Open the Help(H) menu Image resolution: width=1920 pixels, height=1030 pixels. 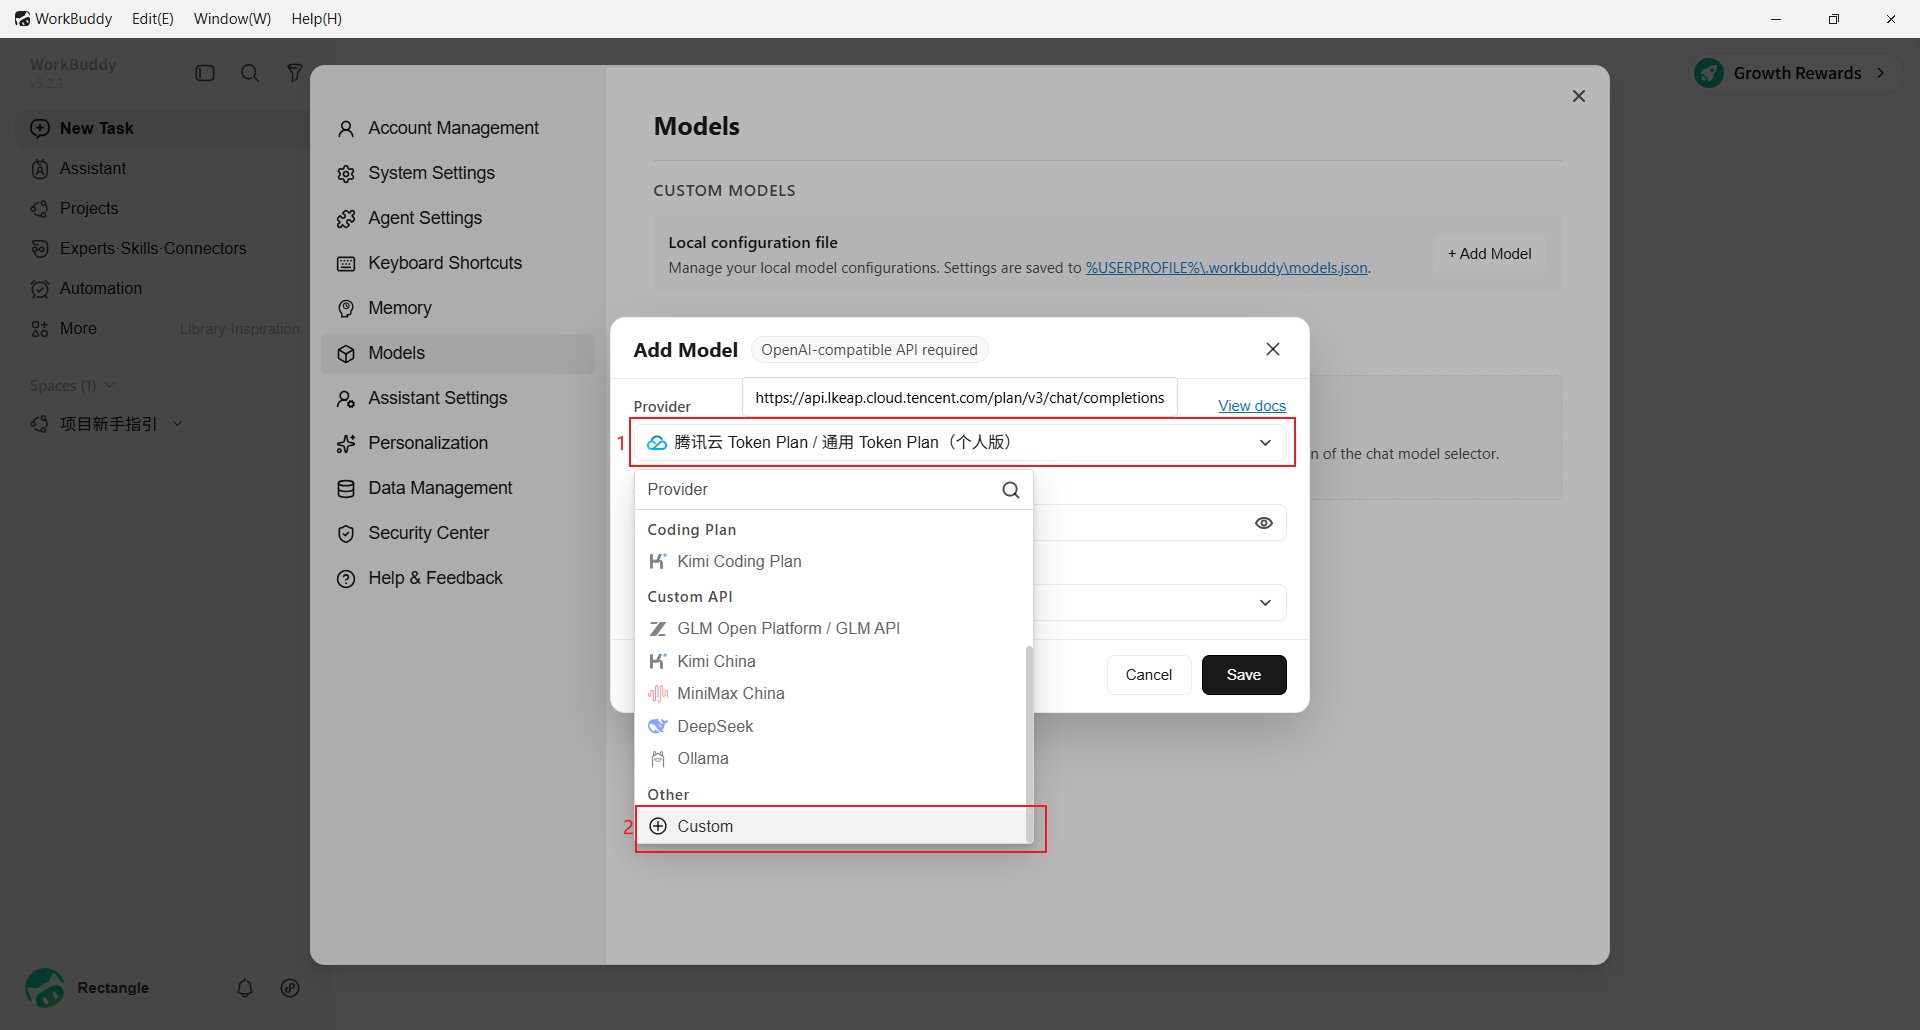click(316, 19)
